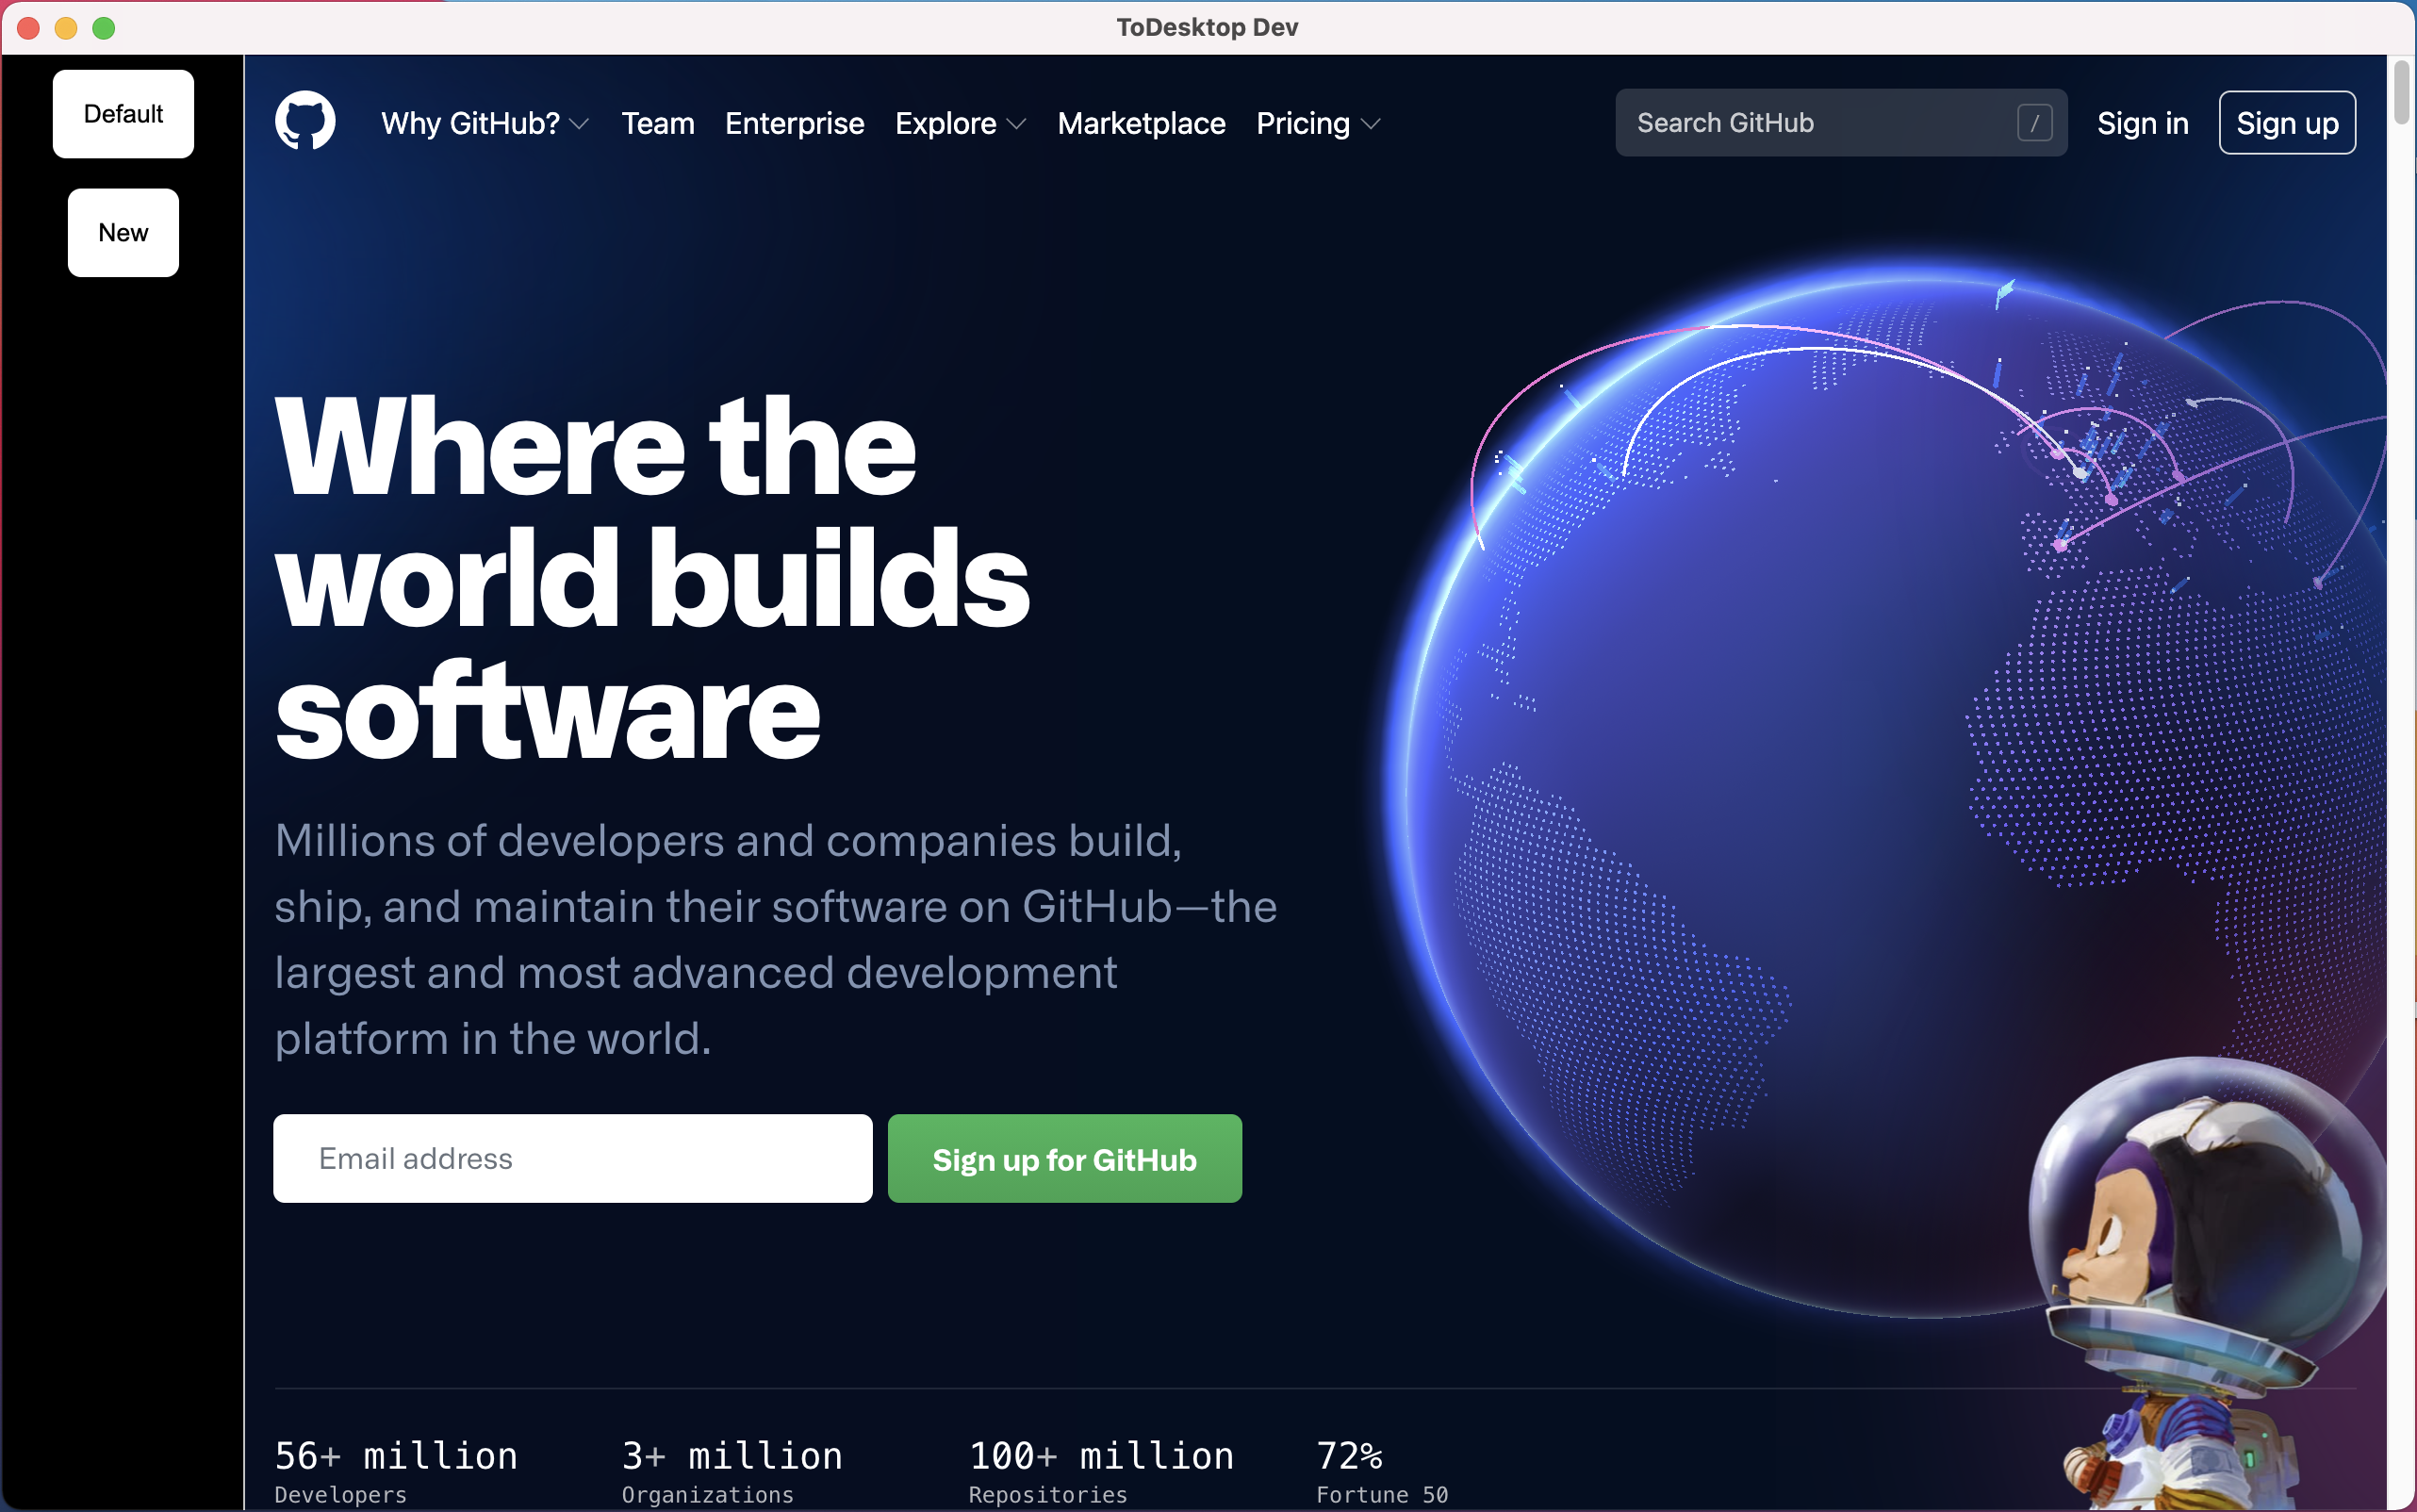Click the 56+ million Developers stat
The height and width of the screenshot is (1512, 2417).
(396, 1471)
